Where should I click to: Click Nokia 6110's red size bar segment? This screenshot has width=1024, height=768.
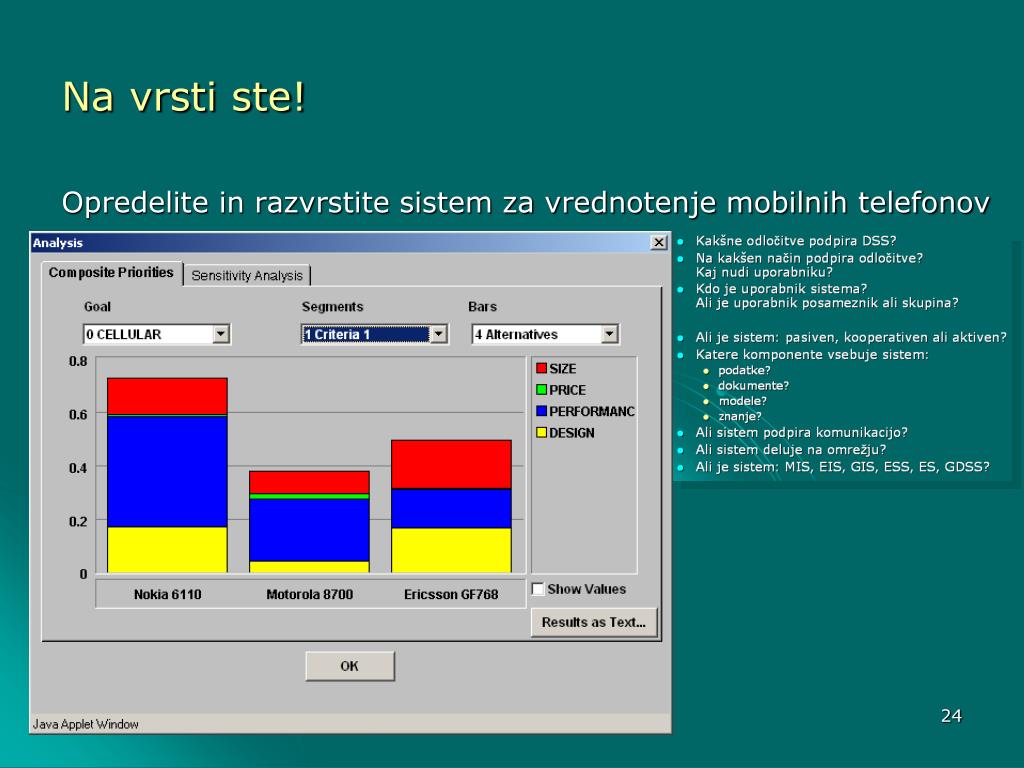pos(167,396)
